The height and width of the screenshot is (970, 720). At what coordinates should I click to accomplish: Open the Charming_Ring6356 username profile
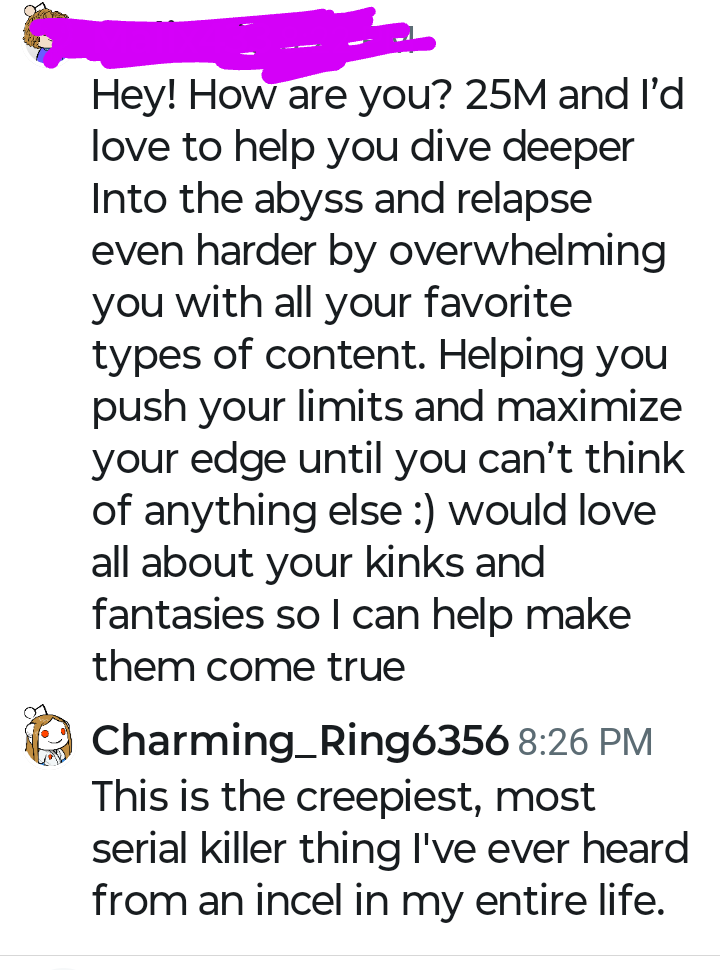point(300,740)
